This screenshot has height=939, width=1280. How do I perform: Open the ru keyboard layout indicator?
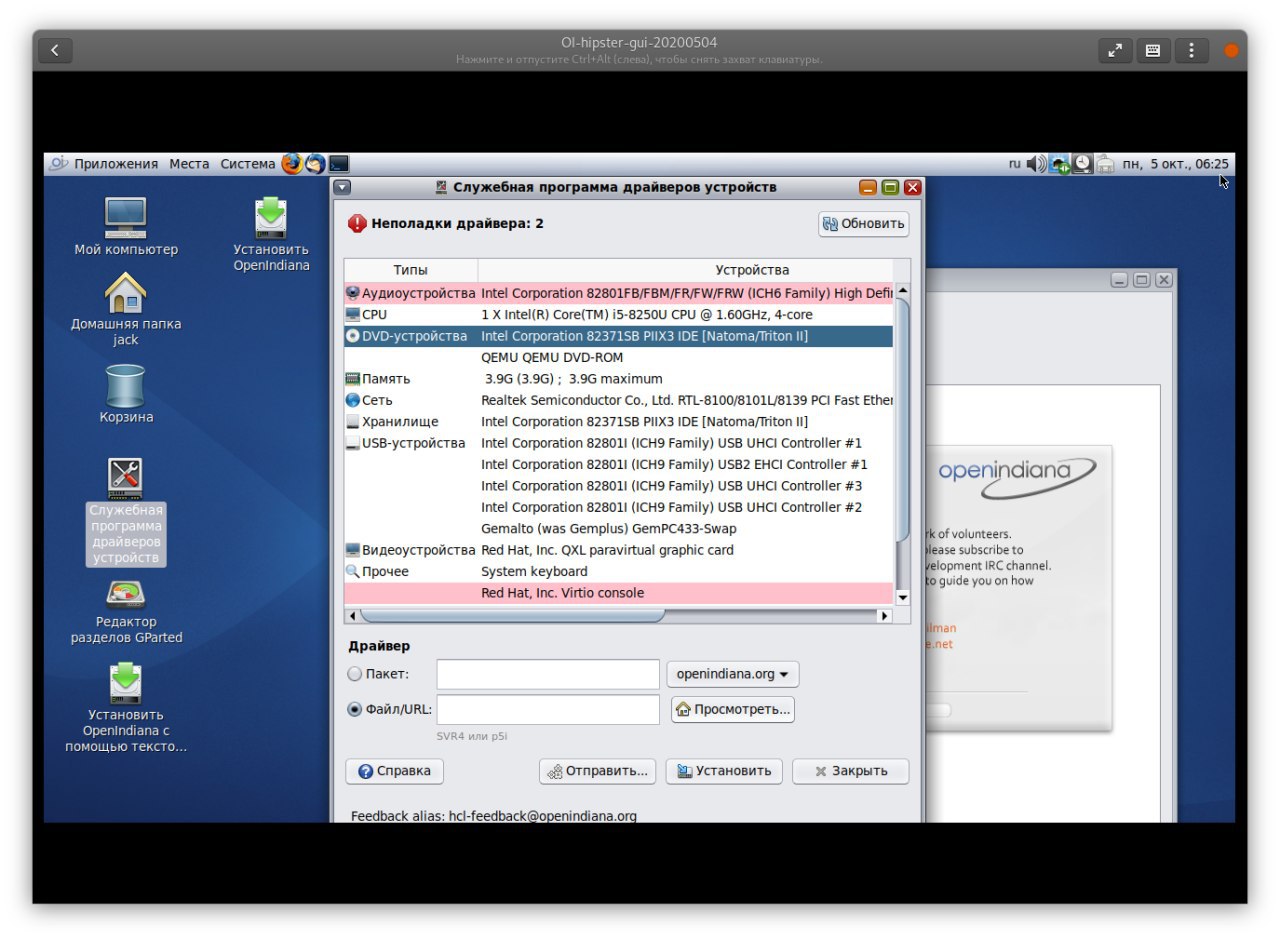coord(1015,164)
